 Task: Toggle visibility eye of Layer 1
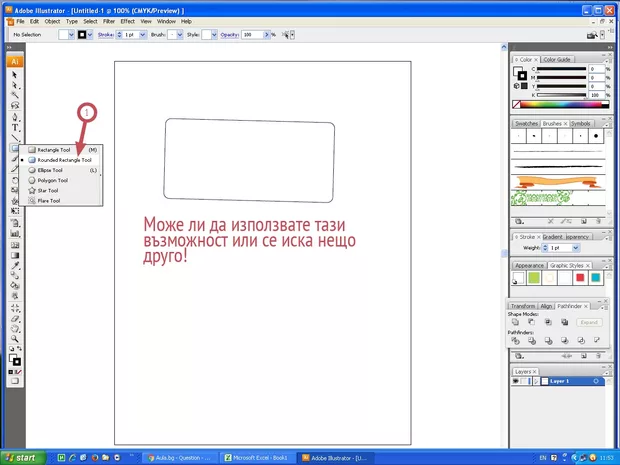[517, 381]
